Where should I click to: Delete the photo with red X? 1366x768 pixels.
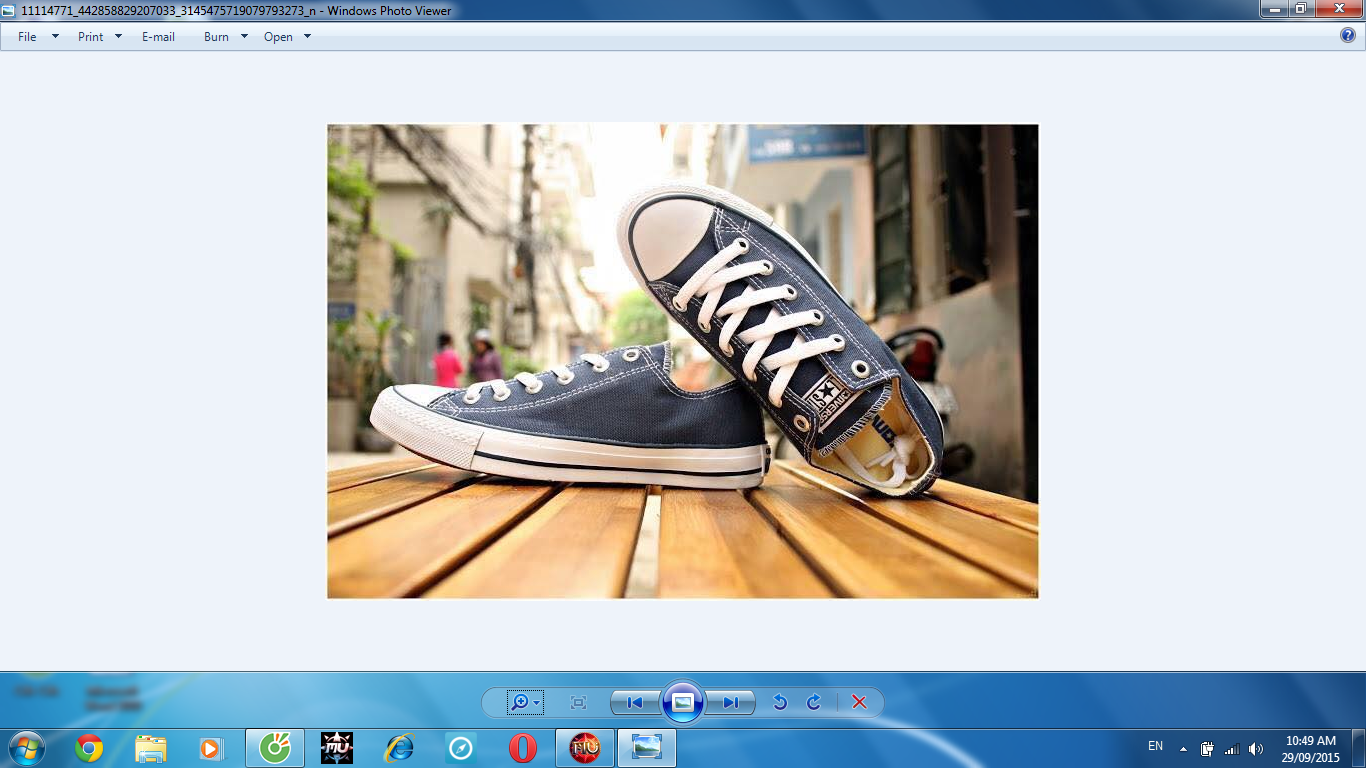point(859,702)
